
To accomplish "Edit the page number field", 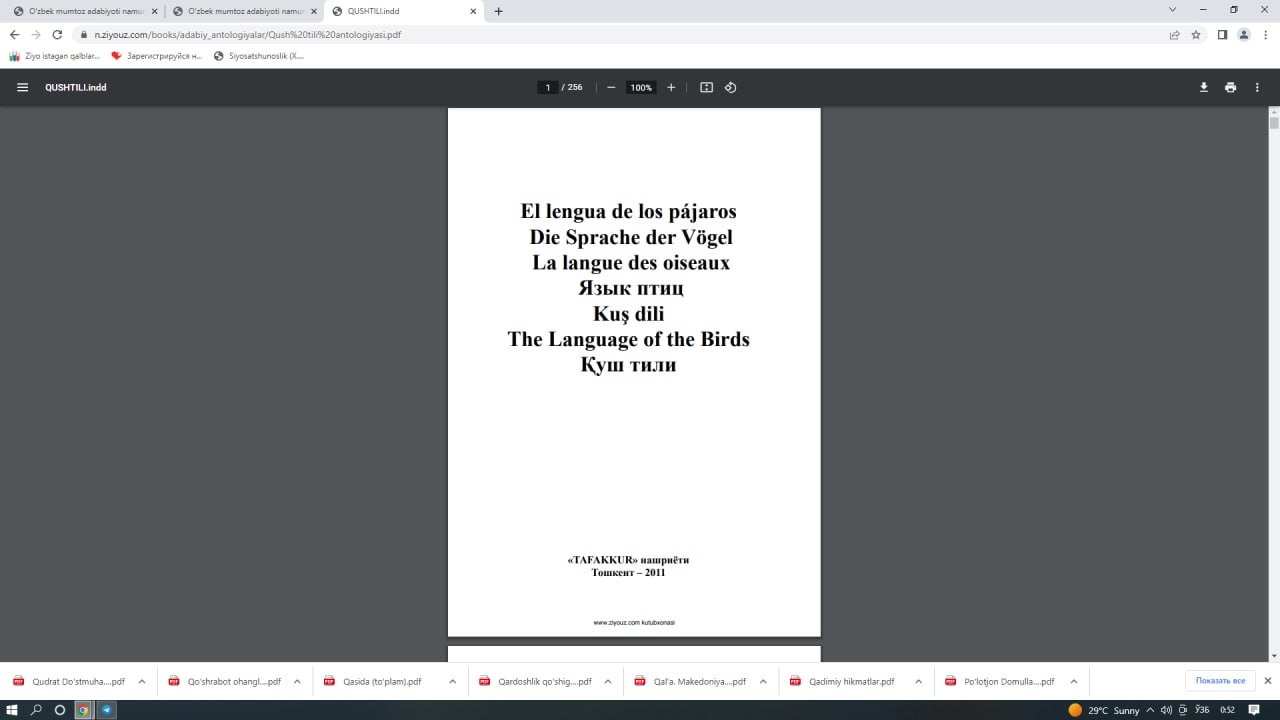I will [x=547, y=87].
